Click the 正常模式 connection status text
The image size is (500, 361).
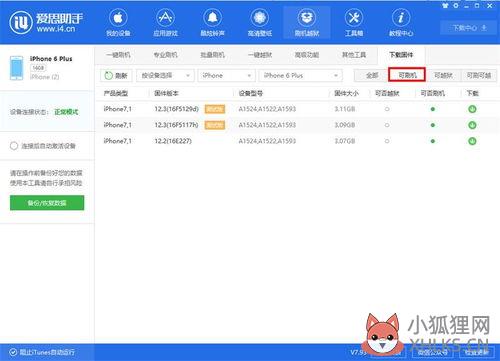click(66, 112)
